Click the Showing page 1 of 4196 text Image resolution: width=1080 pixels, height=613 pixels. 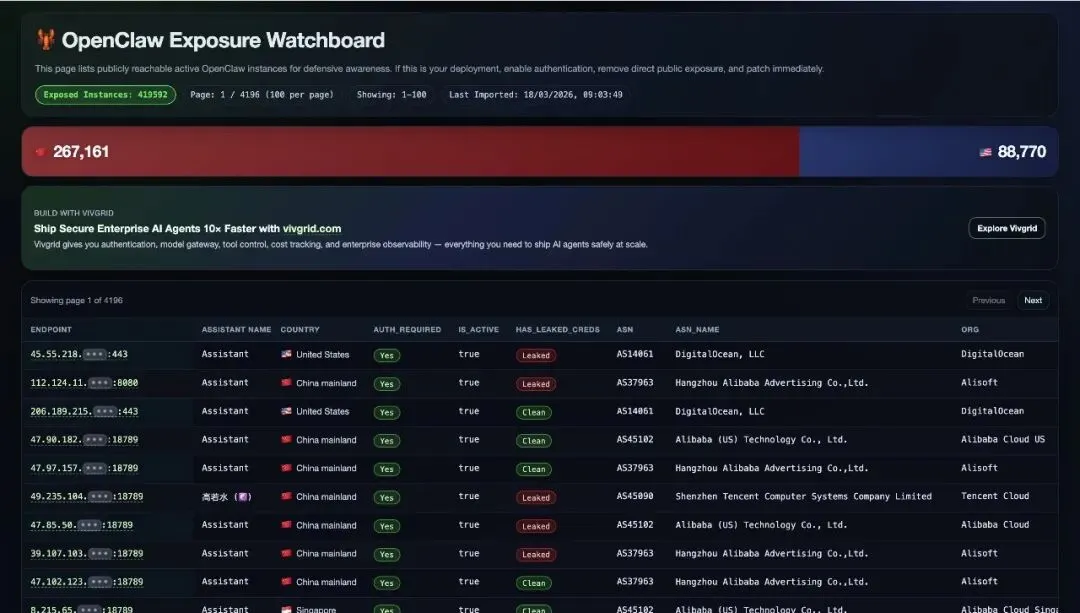pyautogui.click(x=76, y=300)
